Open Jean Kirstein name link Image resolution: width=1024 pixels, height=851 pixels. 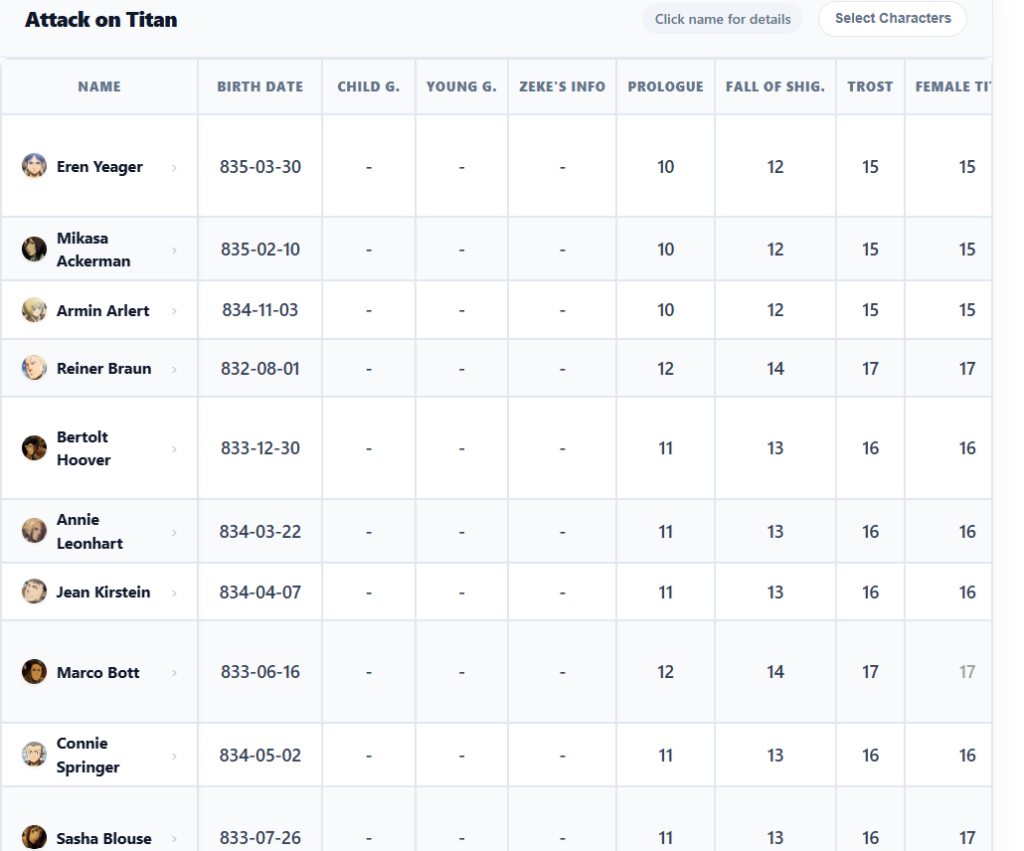103,592
